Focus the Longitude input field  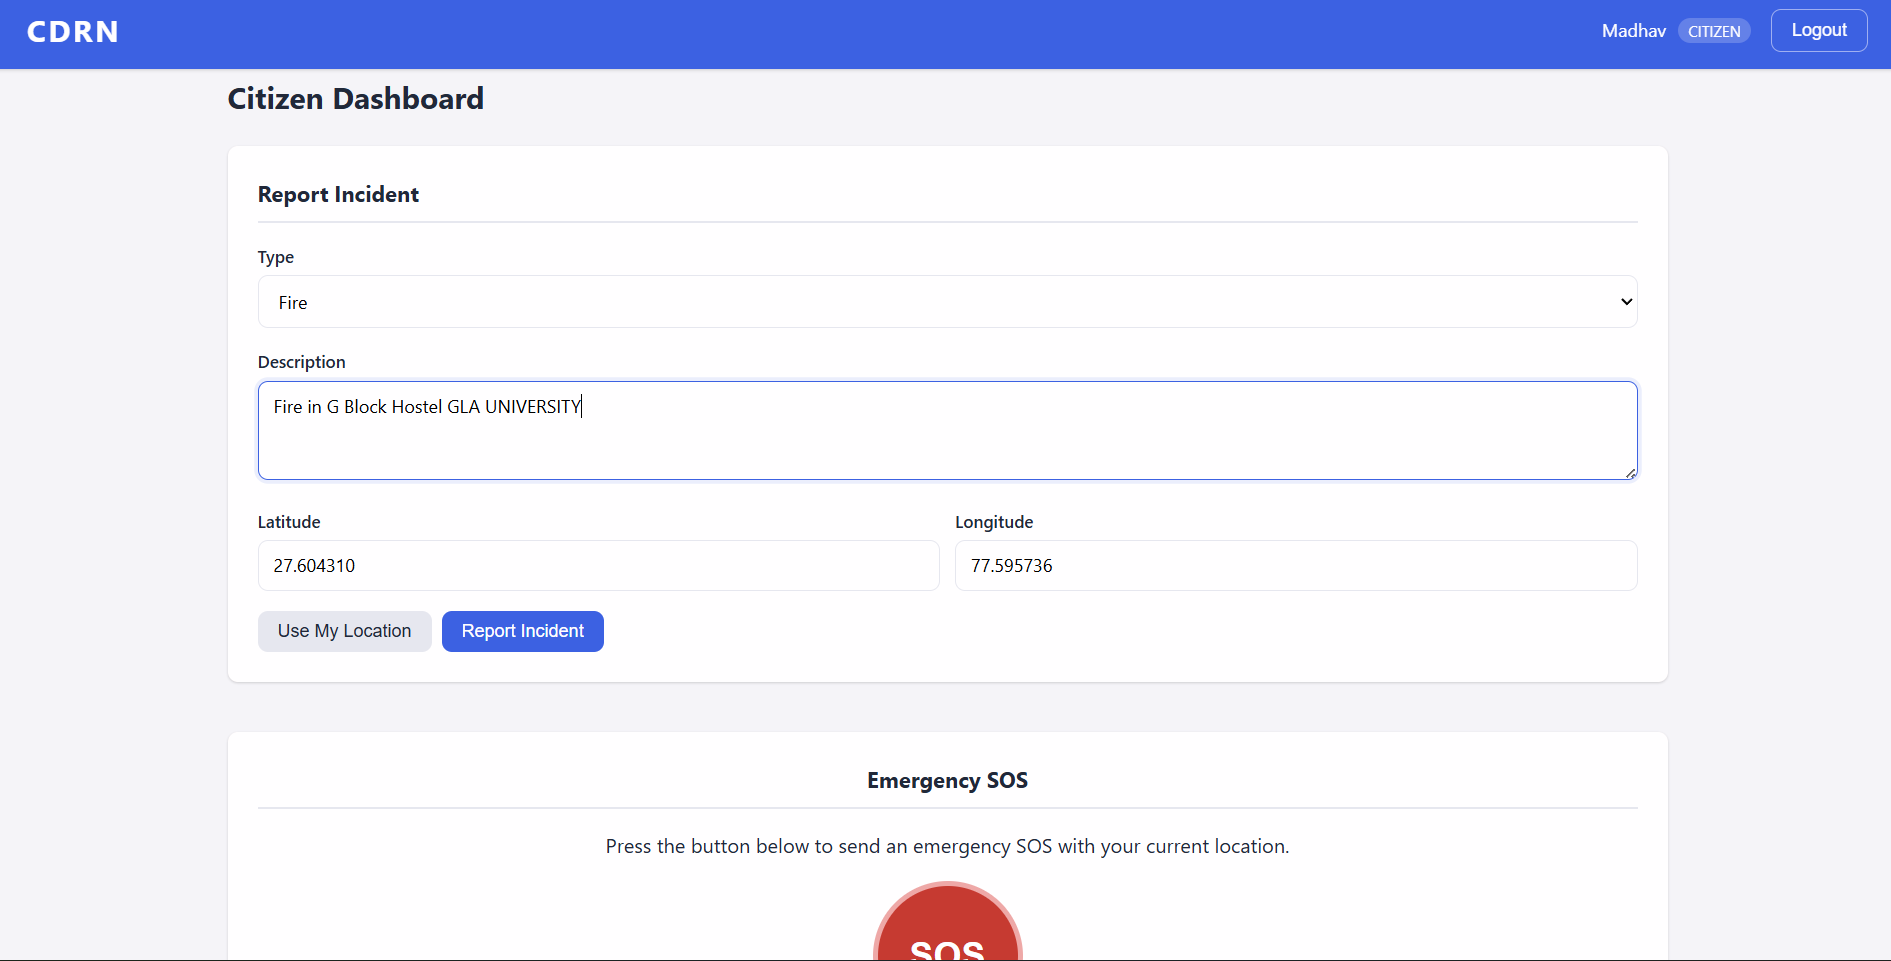coord(1296,566)
